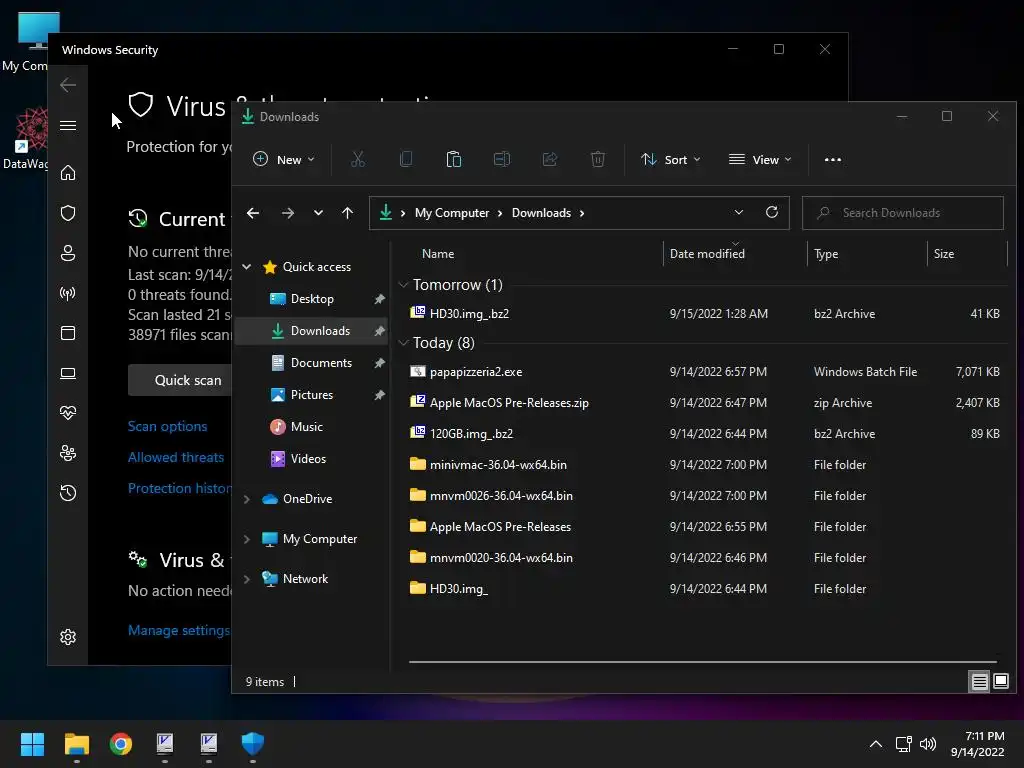Open the Sort dropdown

pyautogui.click(x=671, y=159)
